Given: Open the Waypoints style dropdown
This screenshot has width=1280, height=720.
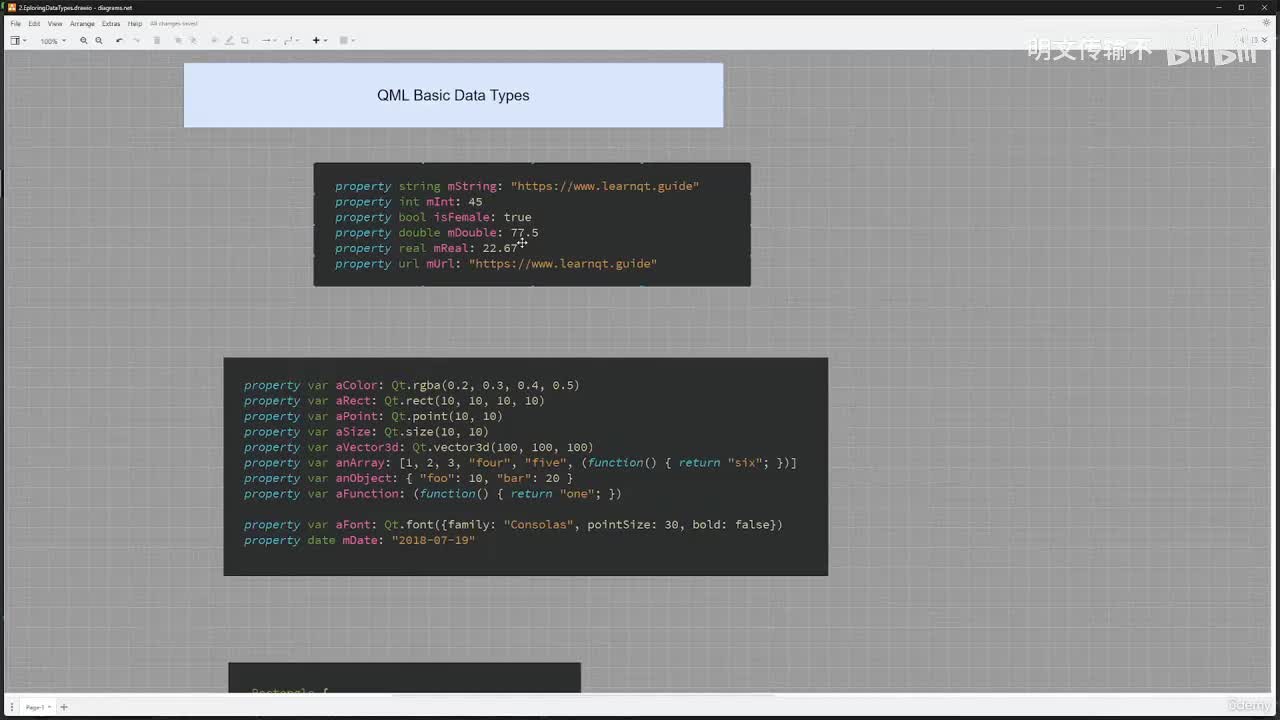Looking at the screenshot, I should click(291, 41).
